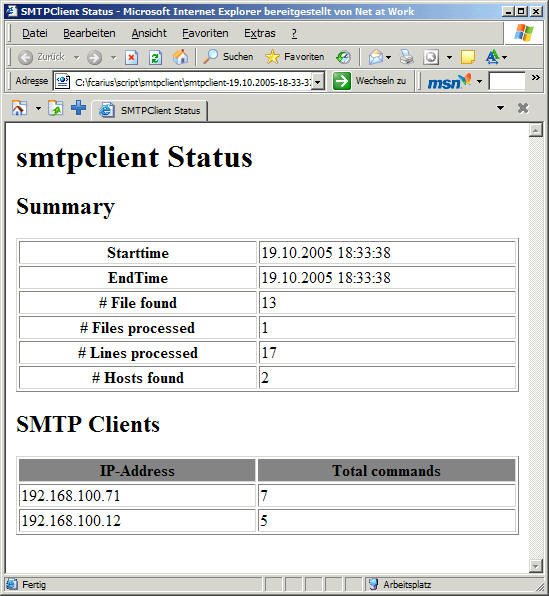Click the Stop loading icon
The width and height of the screenshot is (549, 596).
131,57
